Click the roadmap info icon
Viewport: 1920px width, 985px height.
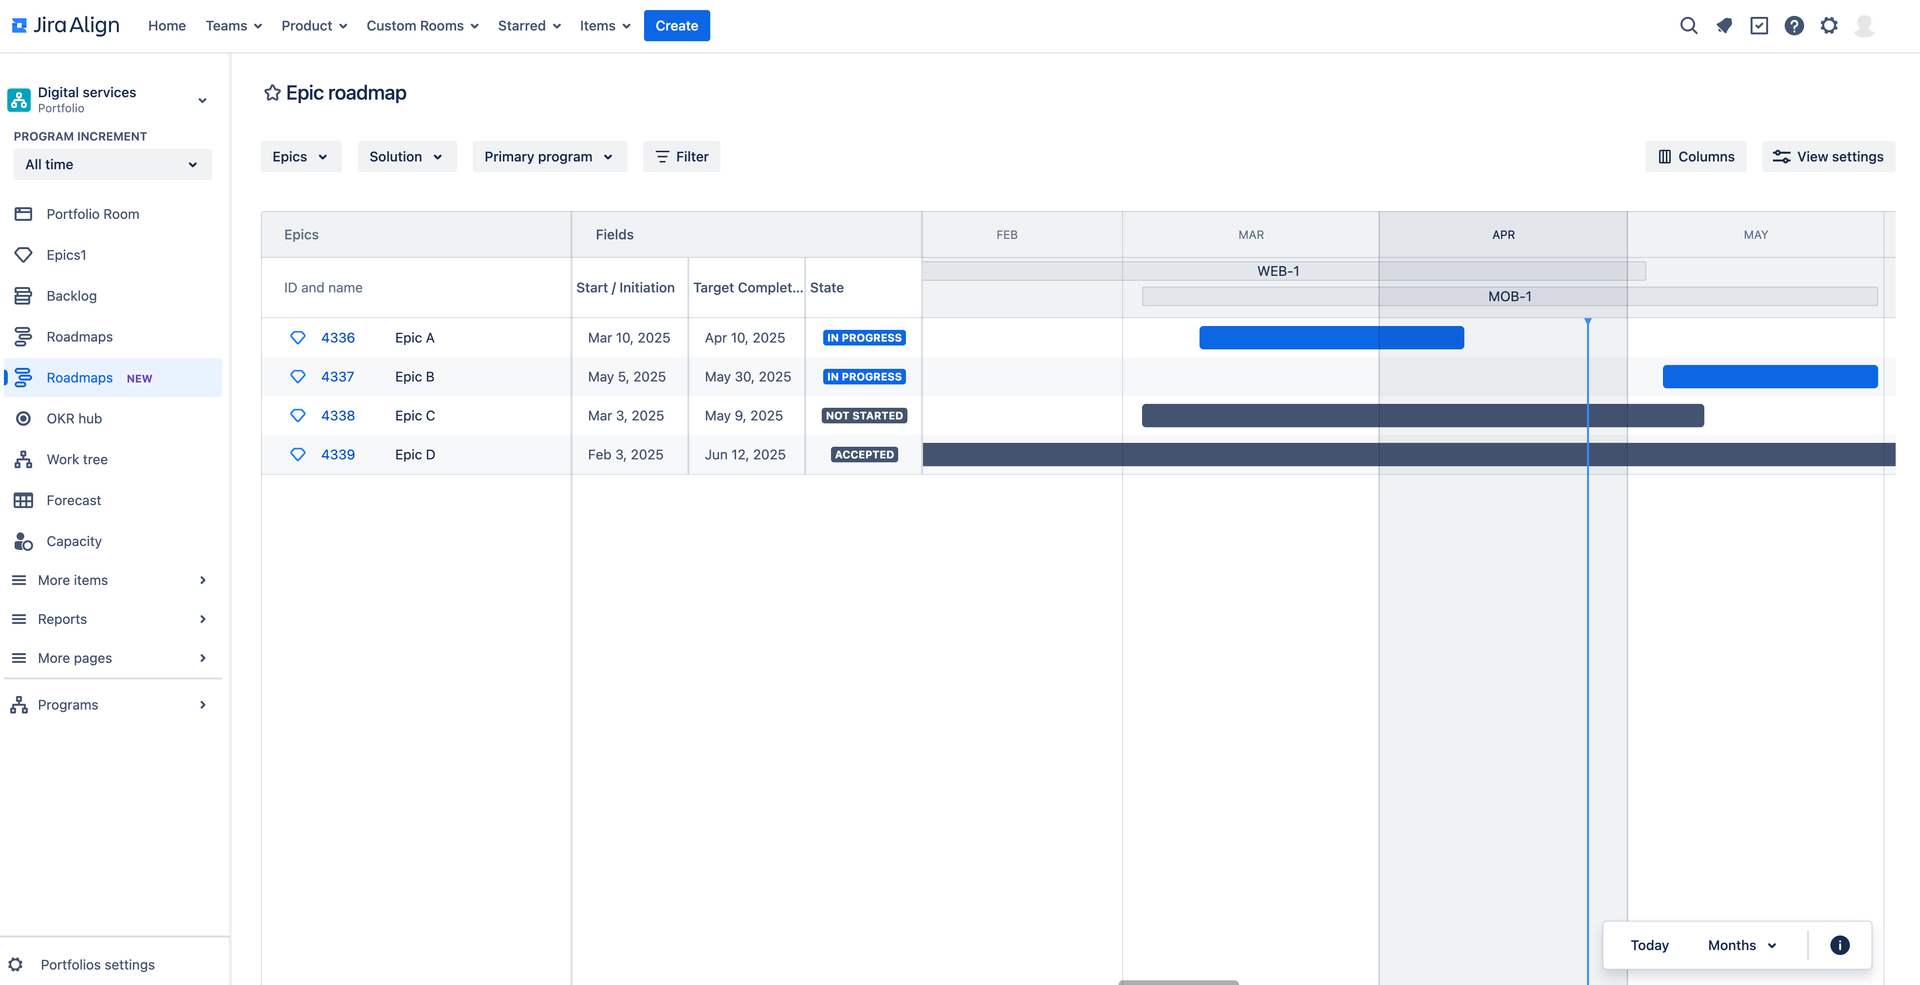pos(1840,945)
